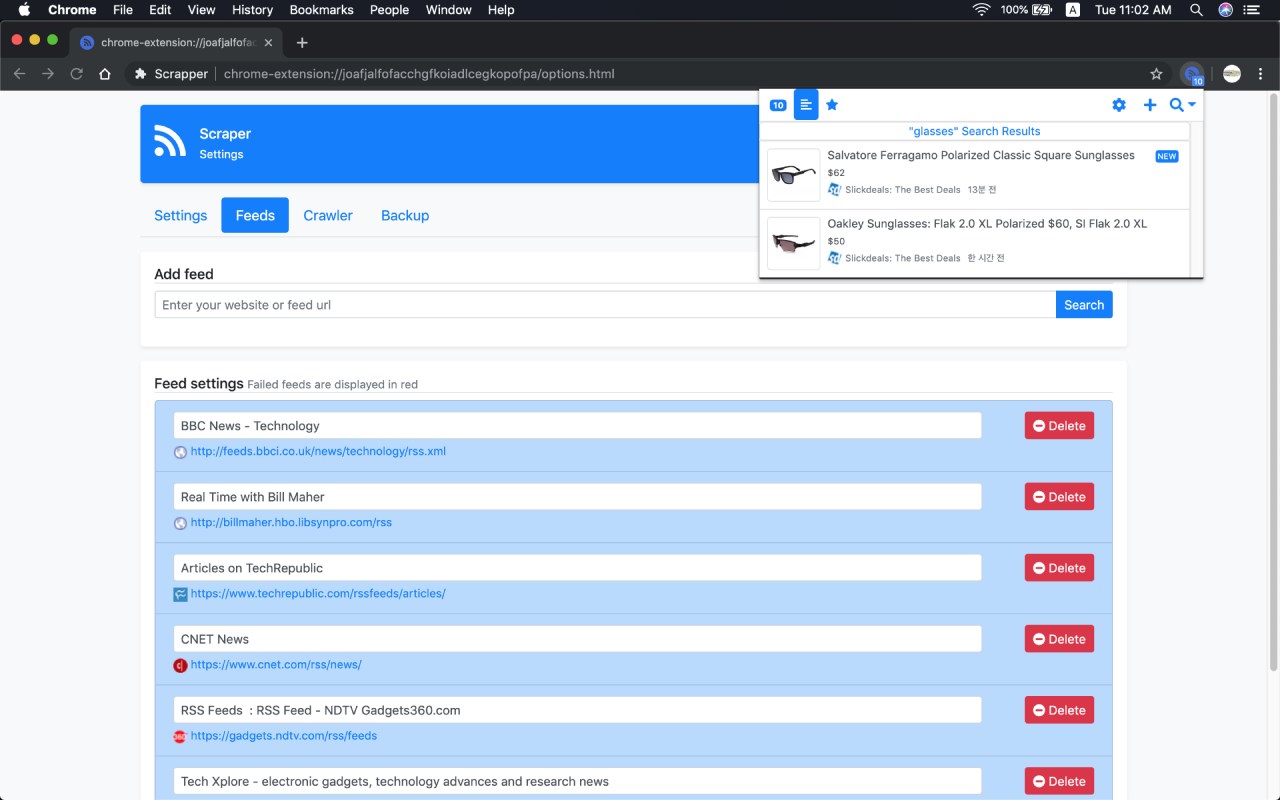Click the TechRepublic favicon
This screenshot has height=800, width=1280.
pyautogui.click(x=180, y=594)
